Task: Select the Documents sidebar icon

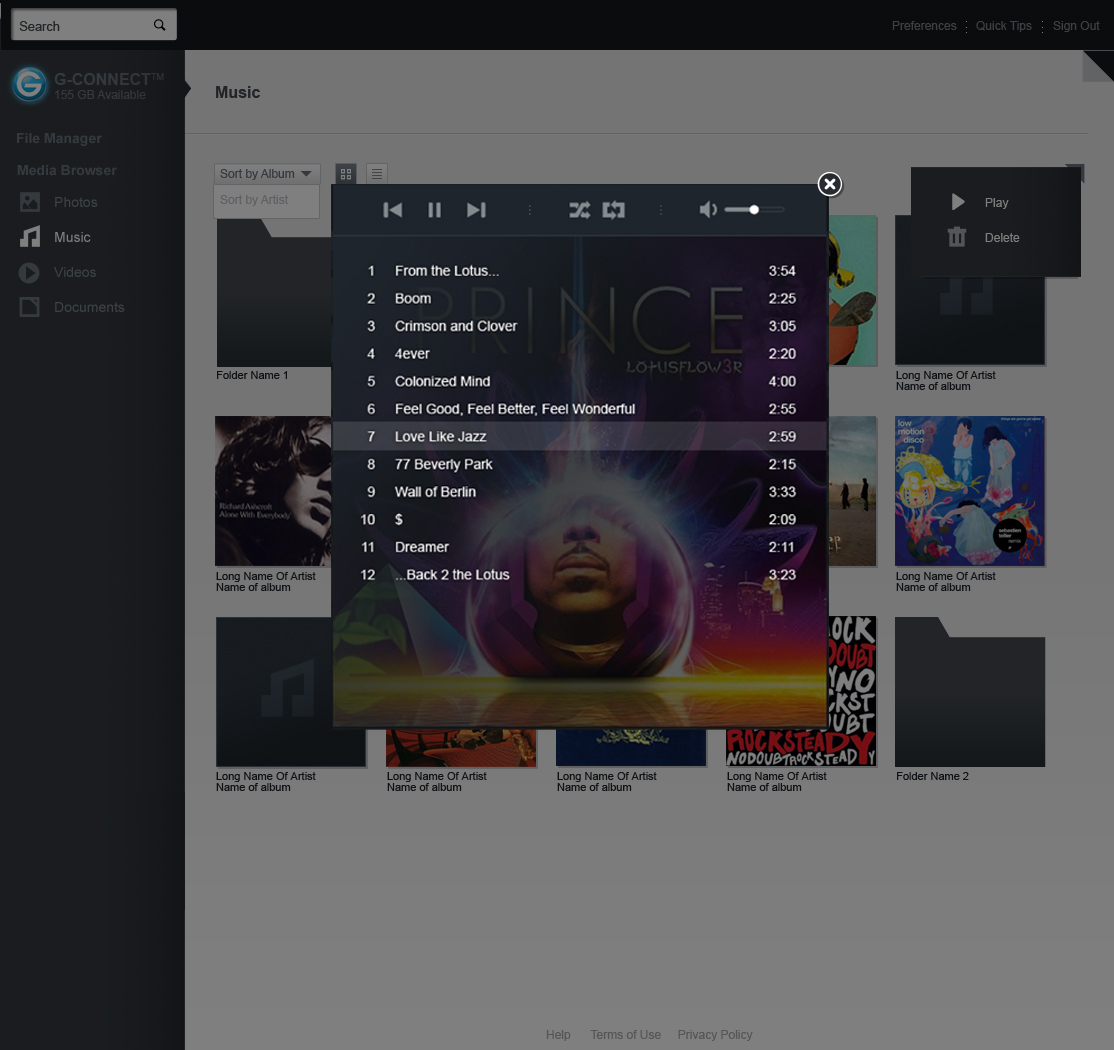Action: (x=30, y=307)
